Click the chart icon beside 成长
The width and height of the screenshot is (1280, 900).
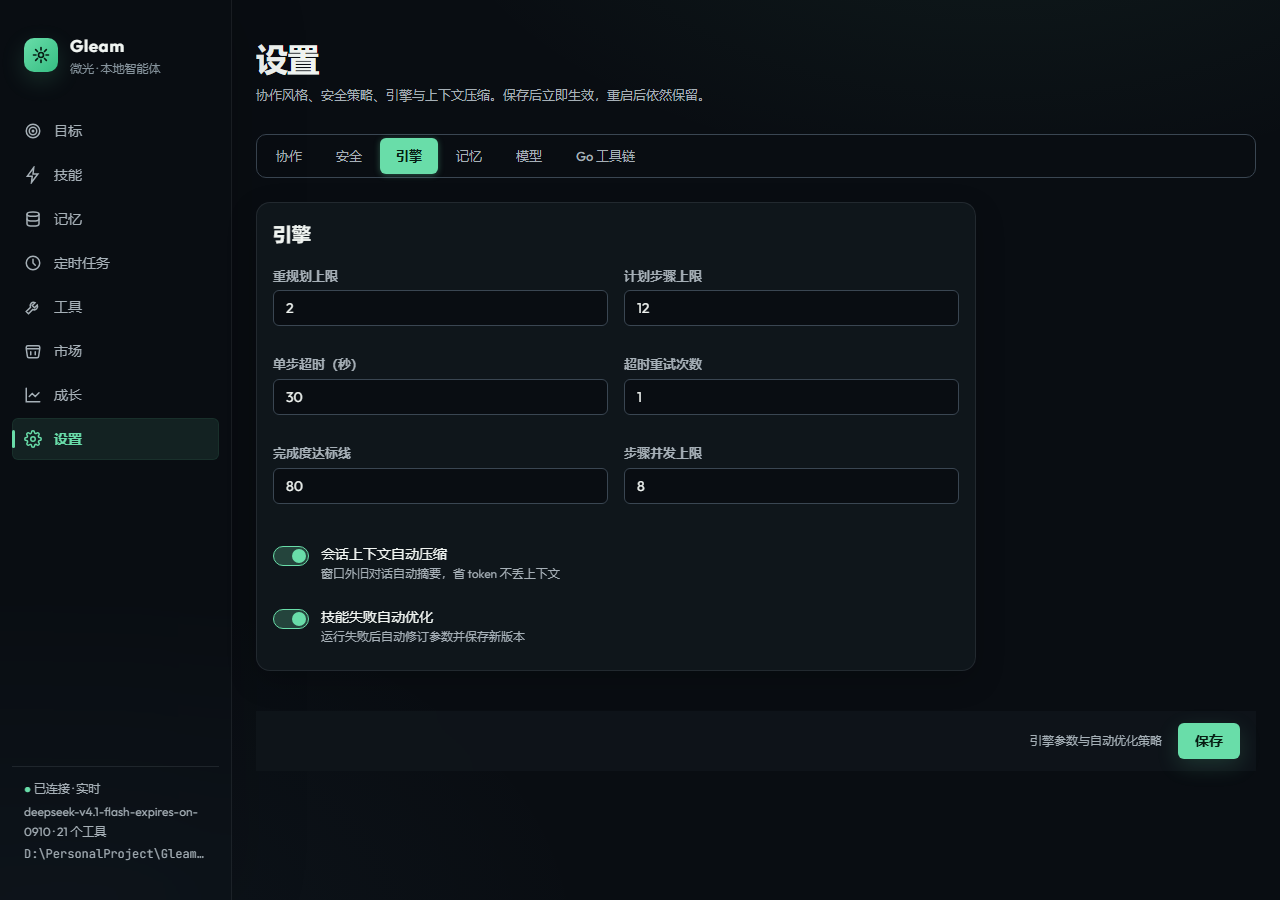tap(33, 395)
